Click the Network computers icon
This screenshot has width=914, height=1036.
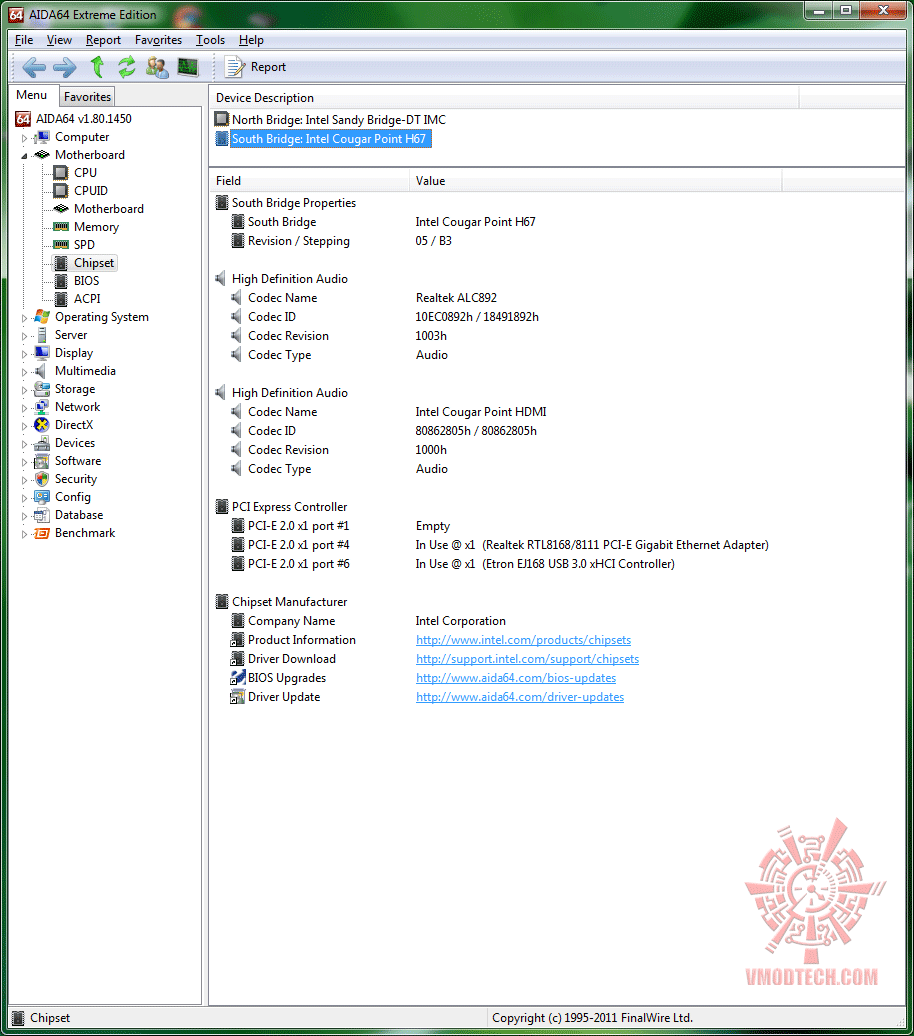[42, 407]
